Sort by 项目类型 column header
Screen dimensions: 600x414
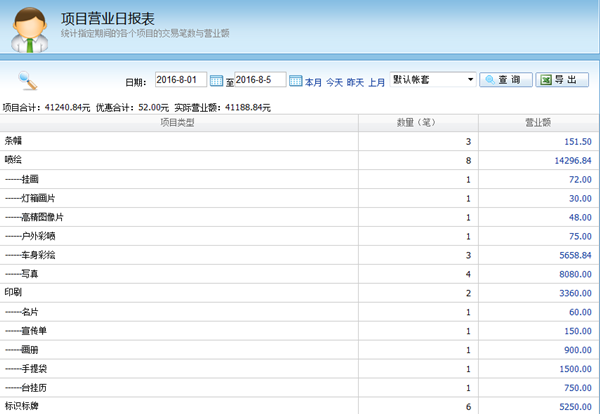(178, 123)
